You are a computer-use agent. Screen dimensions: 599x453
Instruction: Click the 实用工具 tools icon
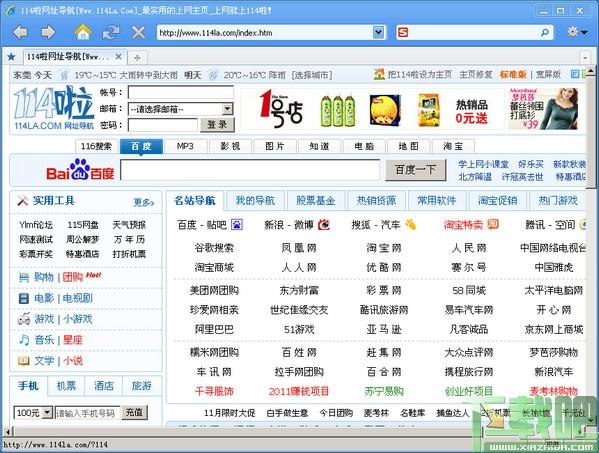pyautogui.click(x=23, y=201)
